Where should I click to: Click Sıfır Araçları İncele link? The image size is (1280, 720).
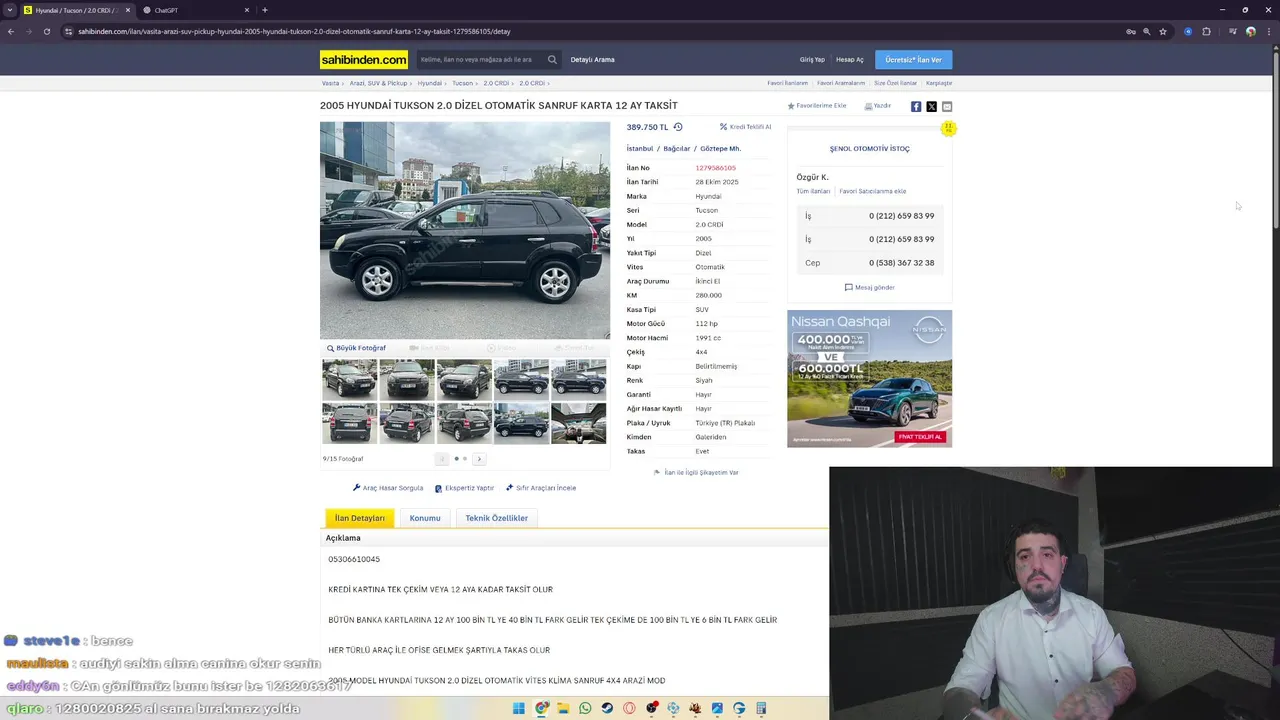(x=541, y=488)
